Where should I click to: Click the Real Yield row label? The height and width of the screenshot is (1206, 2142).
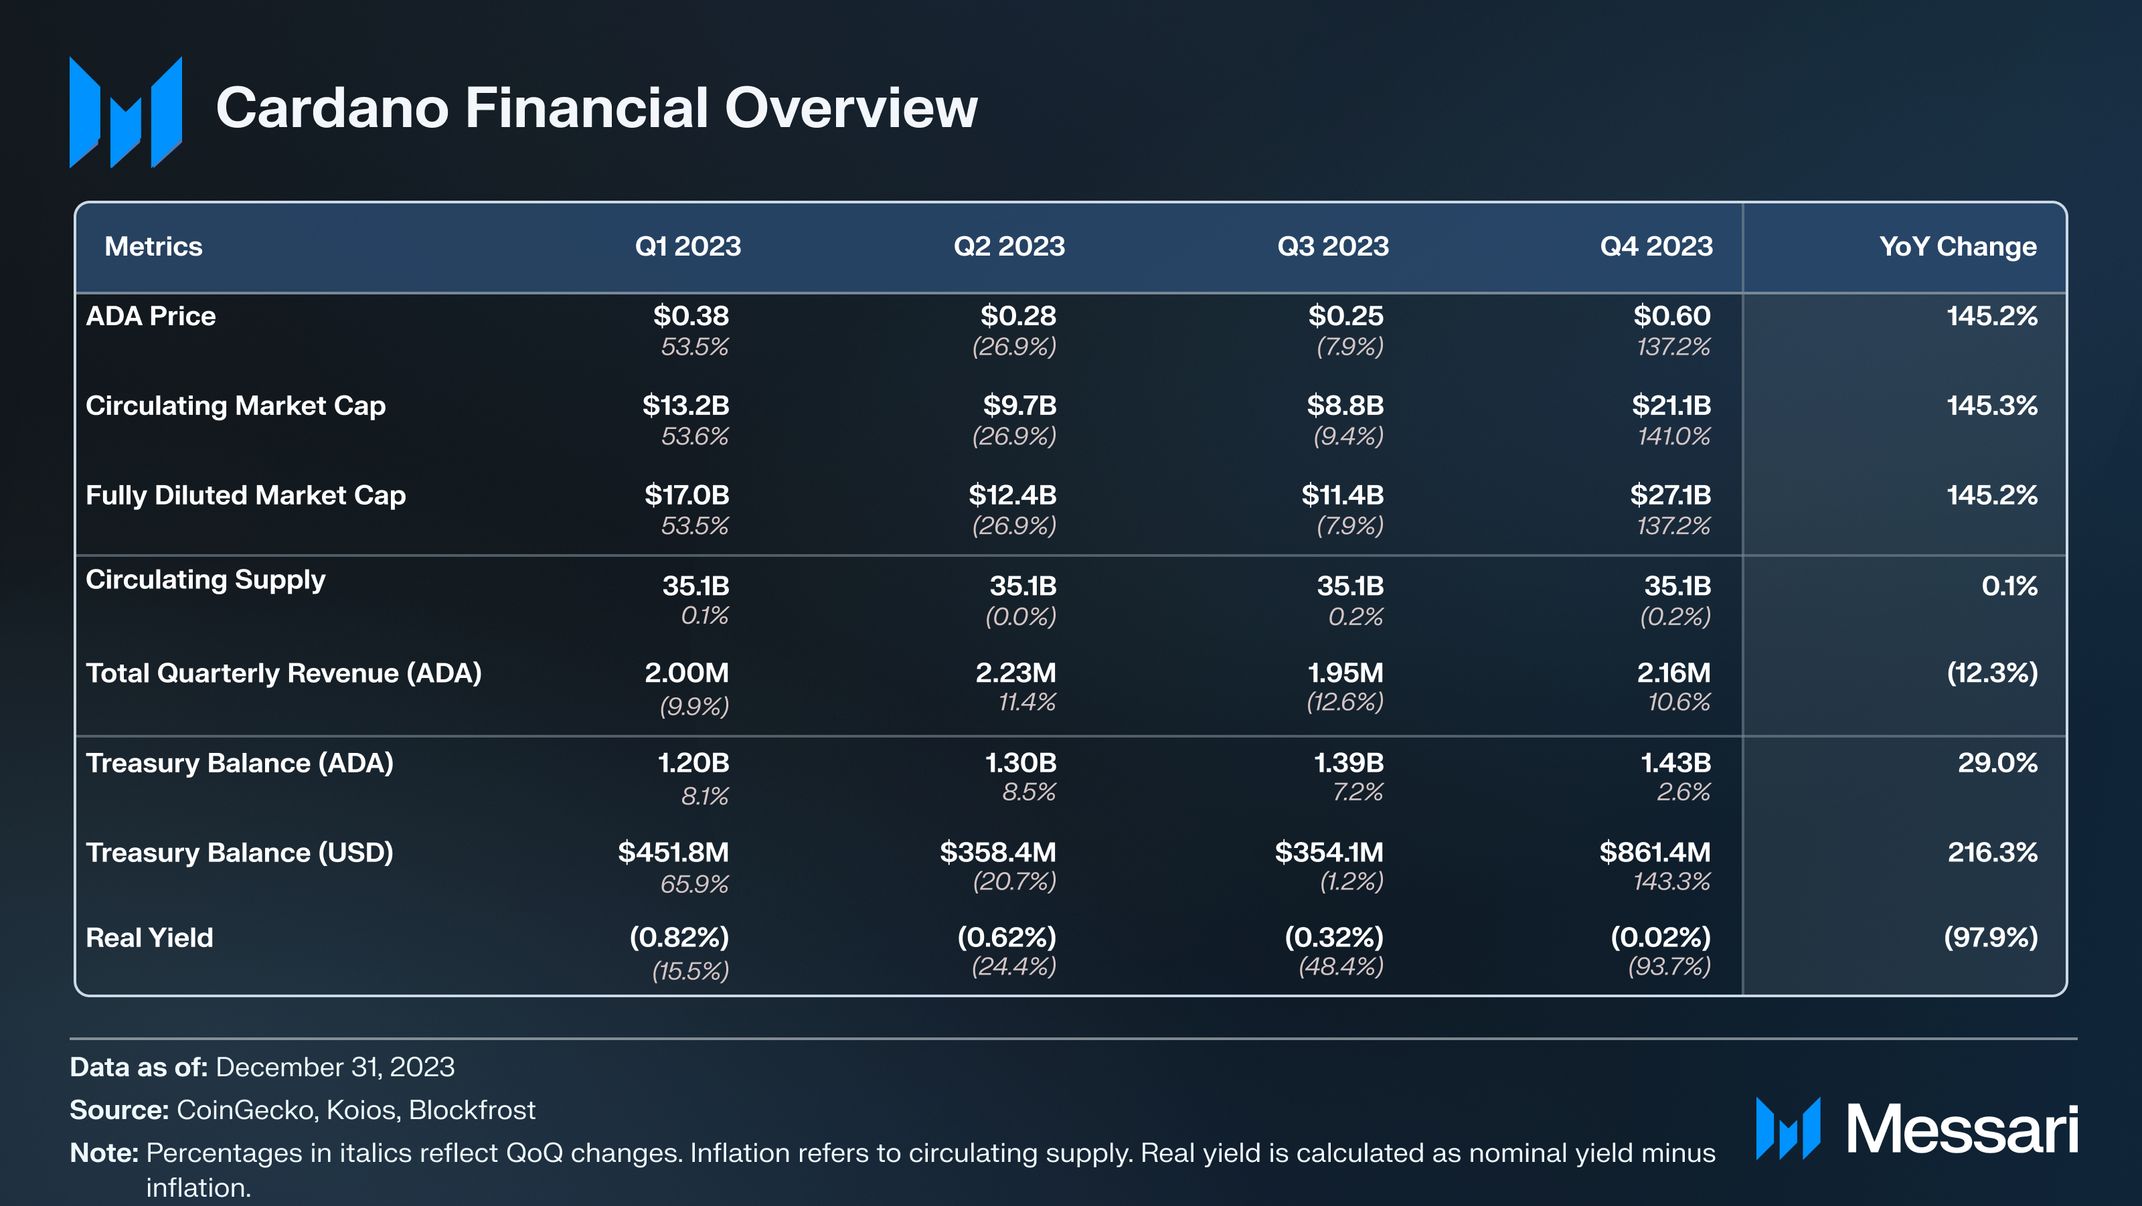149,938
